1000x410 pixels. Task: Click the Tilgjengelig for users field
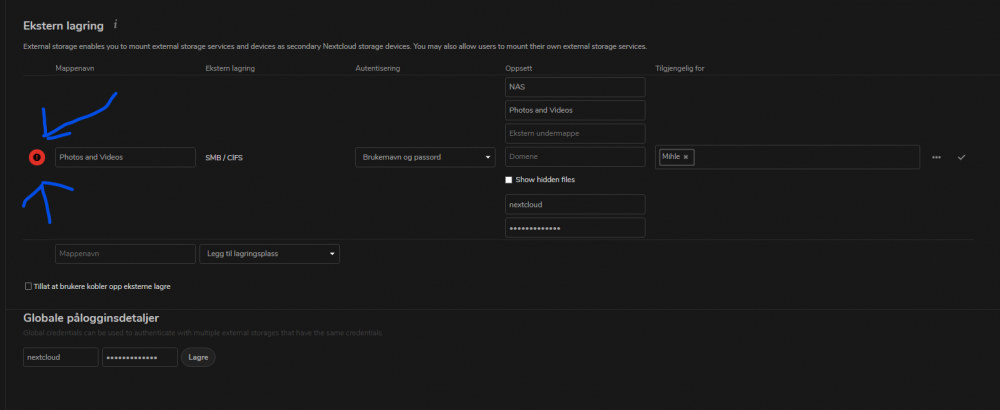coord(787,157)
